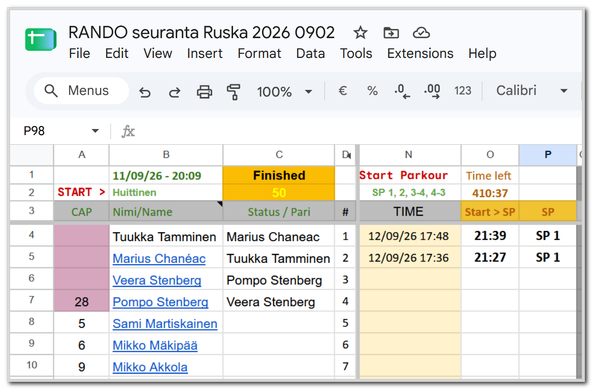Open the Help menu
The width and height of the screenshot is (592, 389).
482,54
